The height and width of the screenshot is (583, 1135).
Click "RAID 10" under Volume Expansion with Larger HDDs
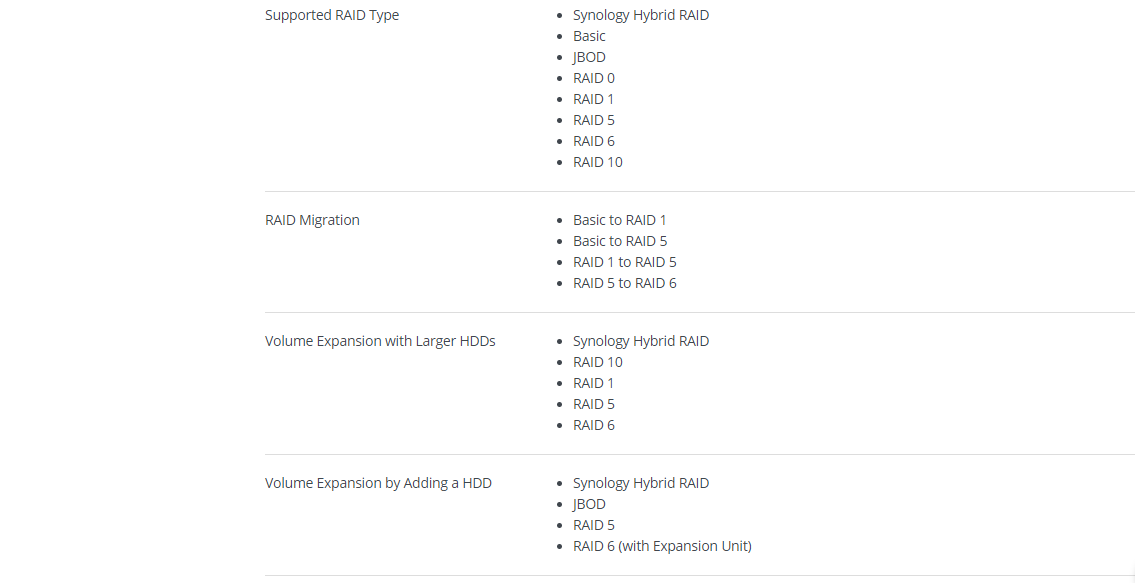tap(598, 362)
